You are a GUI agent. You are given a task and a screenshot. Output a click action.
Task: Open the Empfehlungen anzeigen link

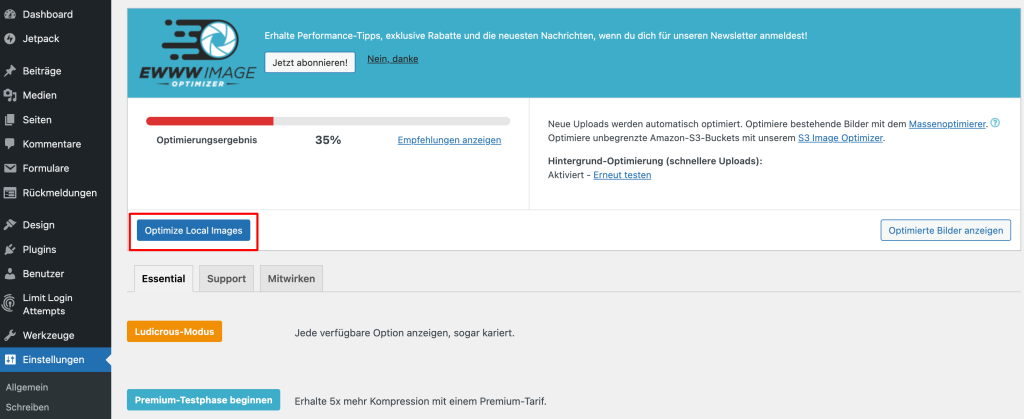[449, 140]
